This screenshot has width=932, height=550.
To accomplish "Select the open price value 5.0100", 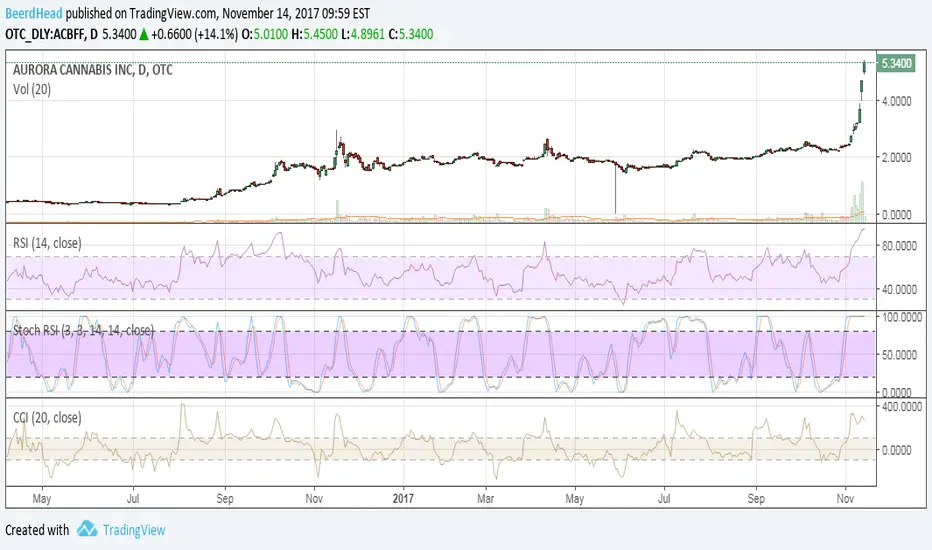I will tap(271, 34).
